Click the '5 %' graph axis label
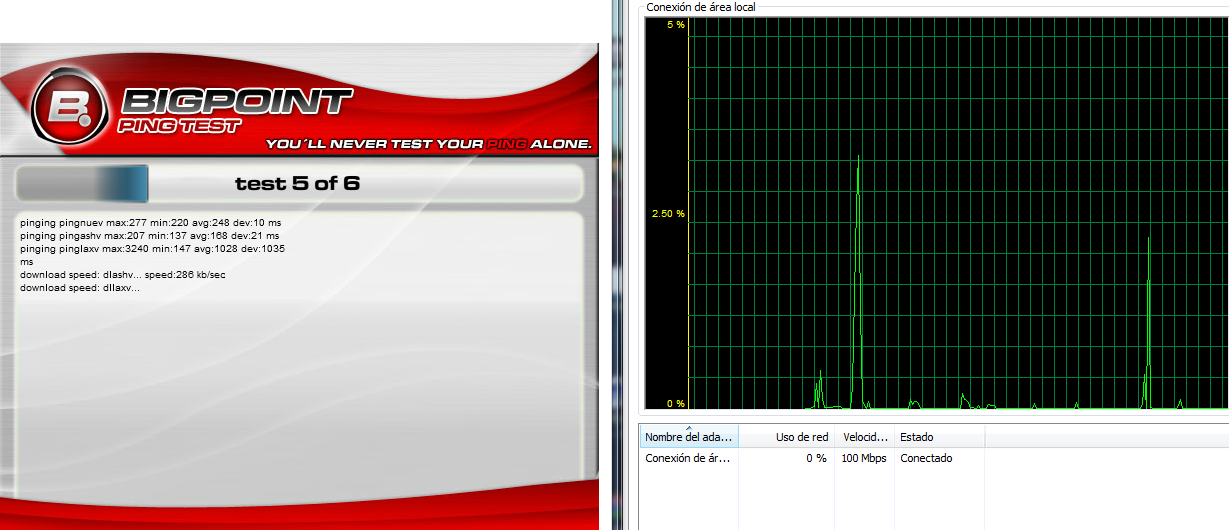This screenshot has width=1229, height=530. point(675,24)
